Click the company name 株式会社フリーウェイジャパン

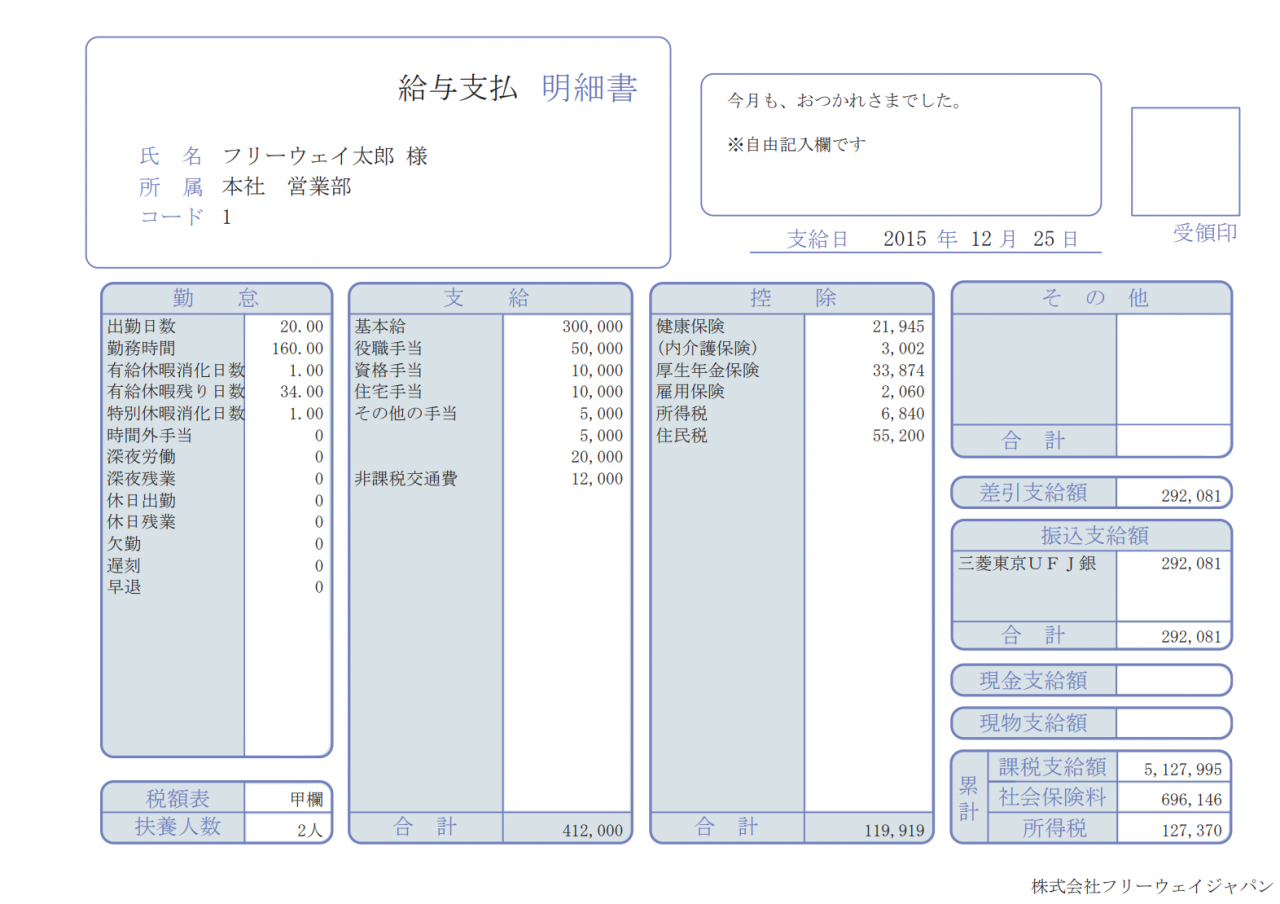(x=1152, y=886)
